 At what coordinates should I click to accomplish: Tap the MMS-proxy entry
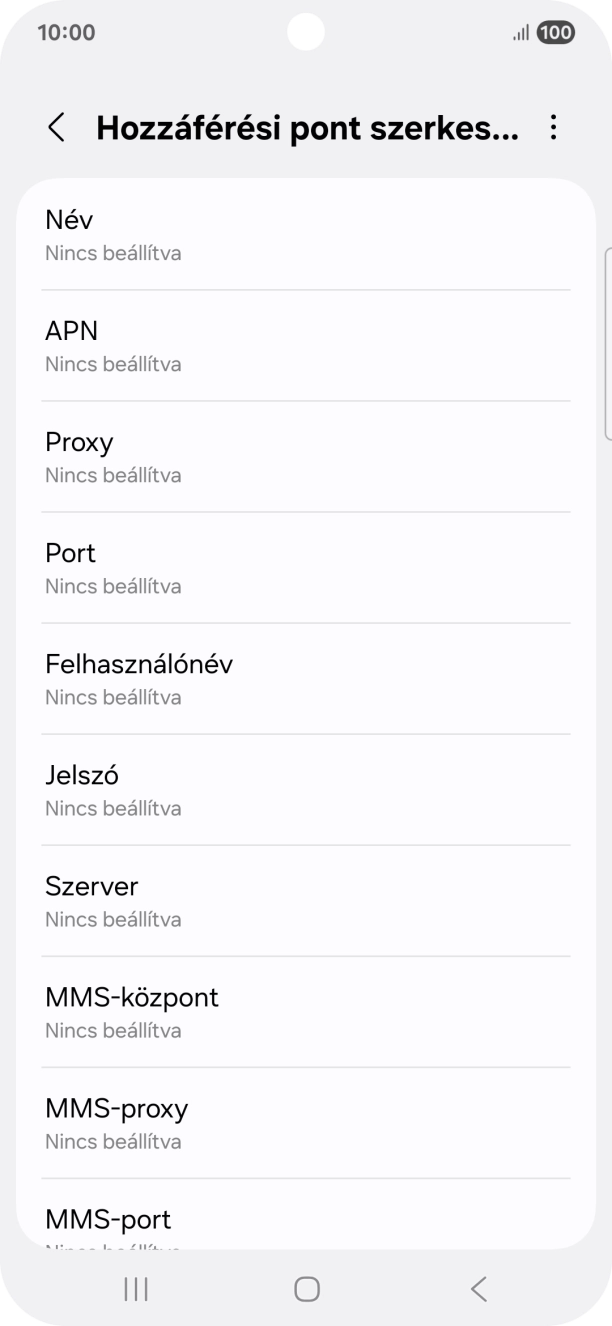point(306,1122)
